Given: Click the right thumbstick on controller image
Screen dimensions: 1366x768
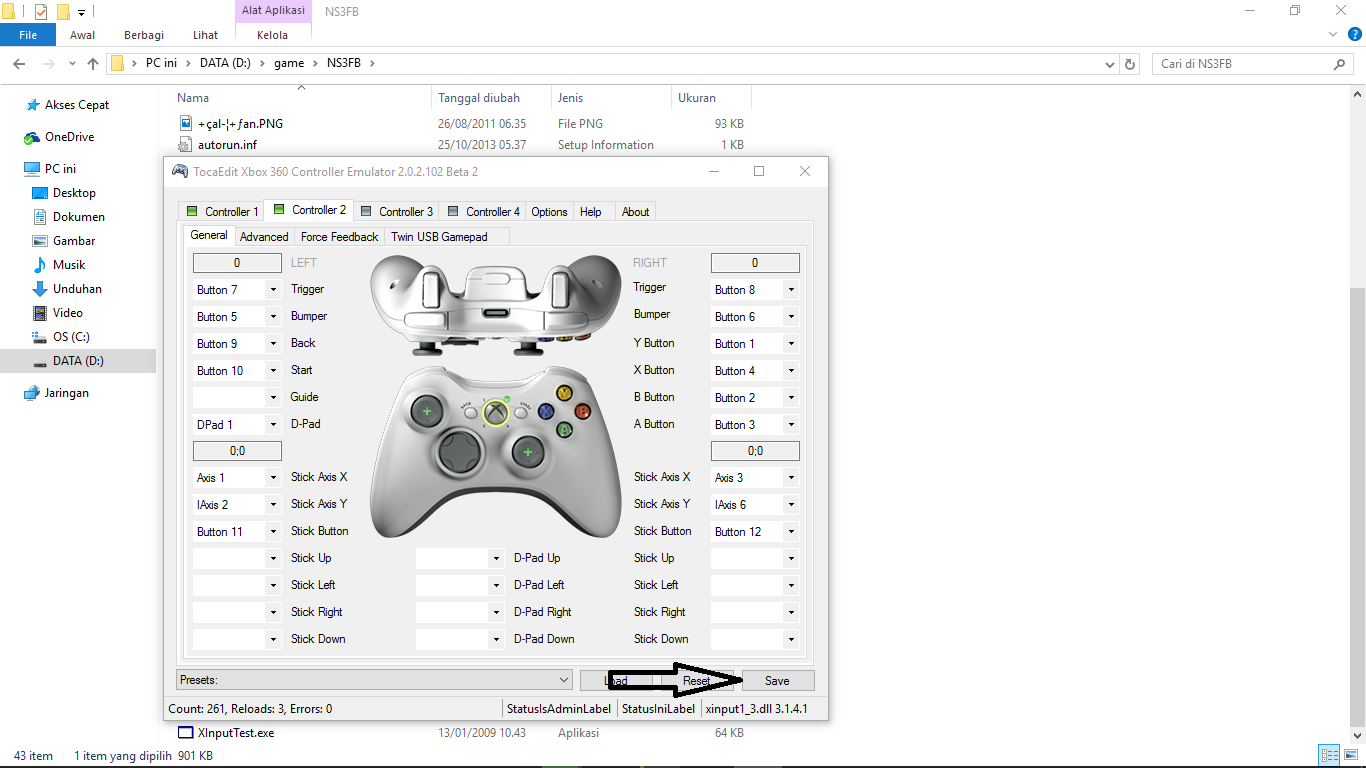Looking at the screenshot, I should pyautogui.click(x=528, y=453).
